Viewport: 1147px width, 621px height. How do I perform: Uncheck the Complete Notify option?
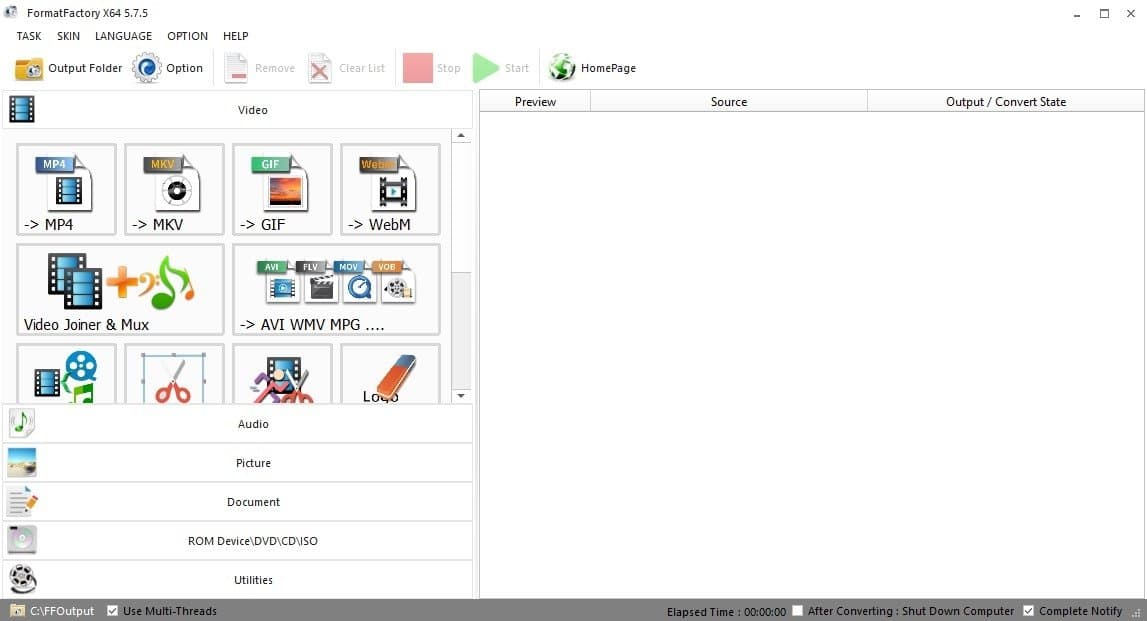tap(1028, 611)
